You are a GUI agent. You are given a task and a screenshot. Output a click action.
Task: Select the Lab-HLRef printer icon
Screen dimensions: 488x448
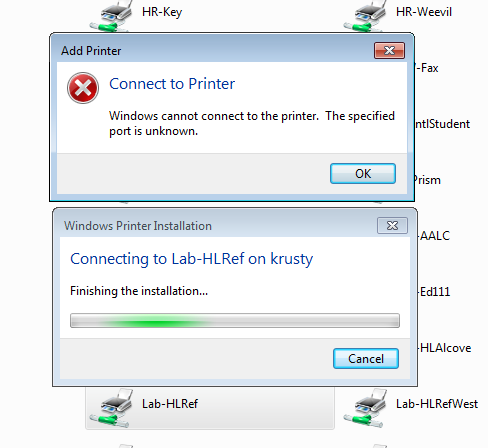[113, 408]
